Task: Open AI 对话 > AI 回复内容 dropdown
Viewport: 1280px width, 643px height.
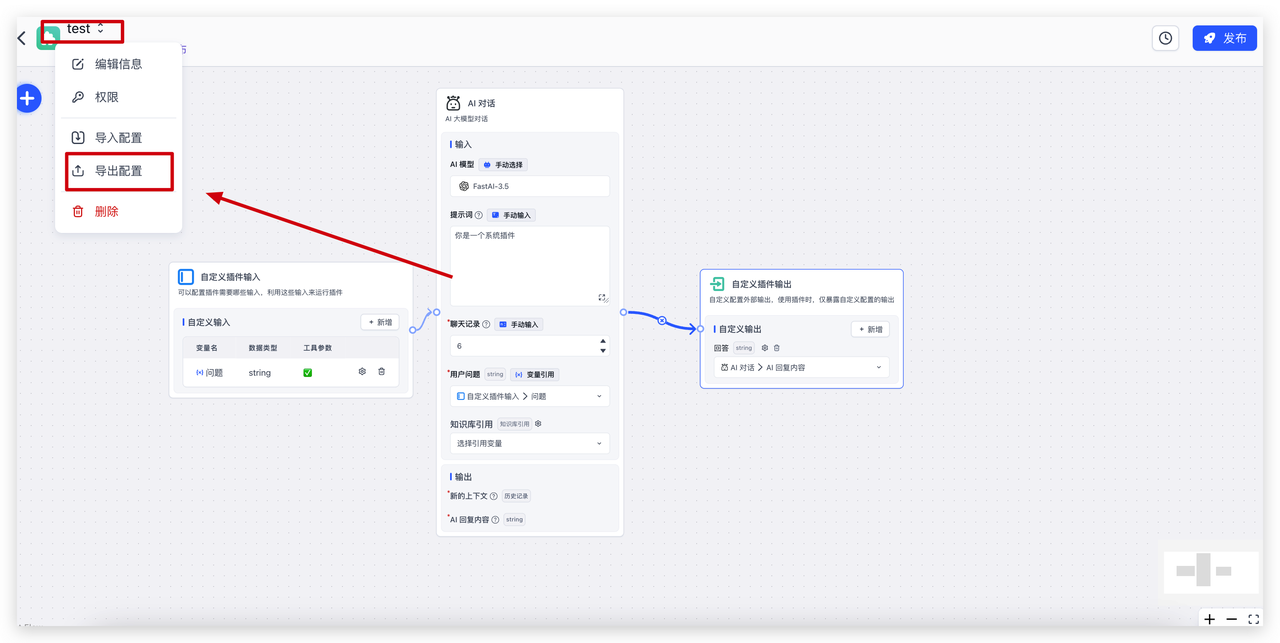Action: [801, 367]
